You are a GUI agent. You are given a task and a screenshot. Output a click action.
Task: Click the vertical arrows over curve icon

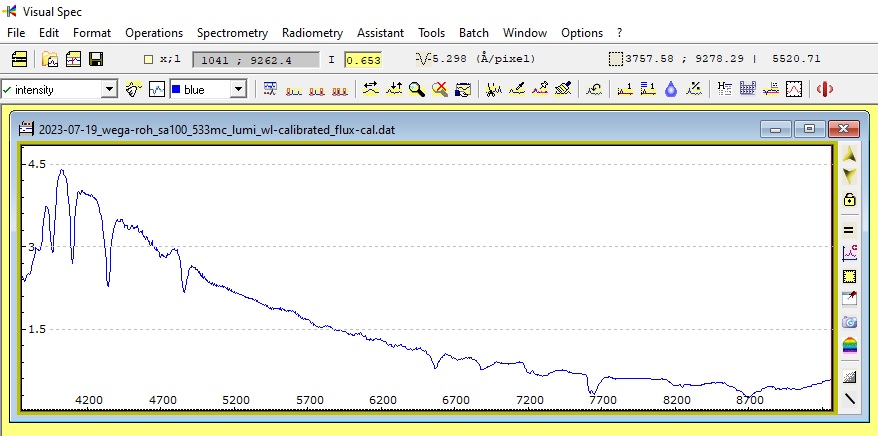[x=394, y=89]
